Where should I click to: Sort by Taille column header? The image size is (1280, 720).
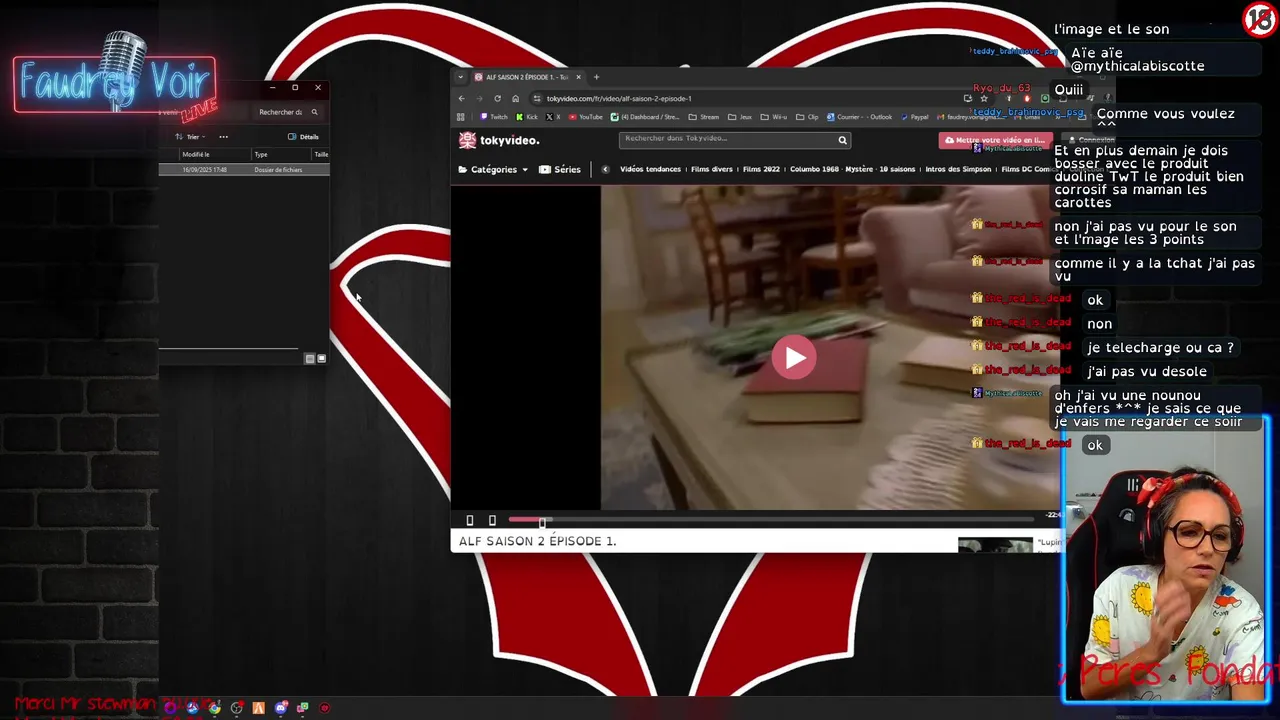[321, 154]
